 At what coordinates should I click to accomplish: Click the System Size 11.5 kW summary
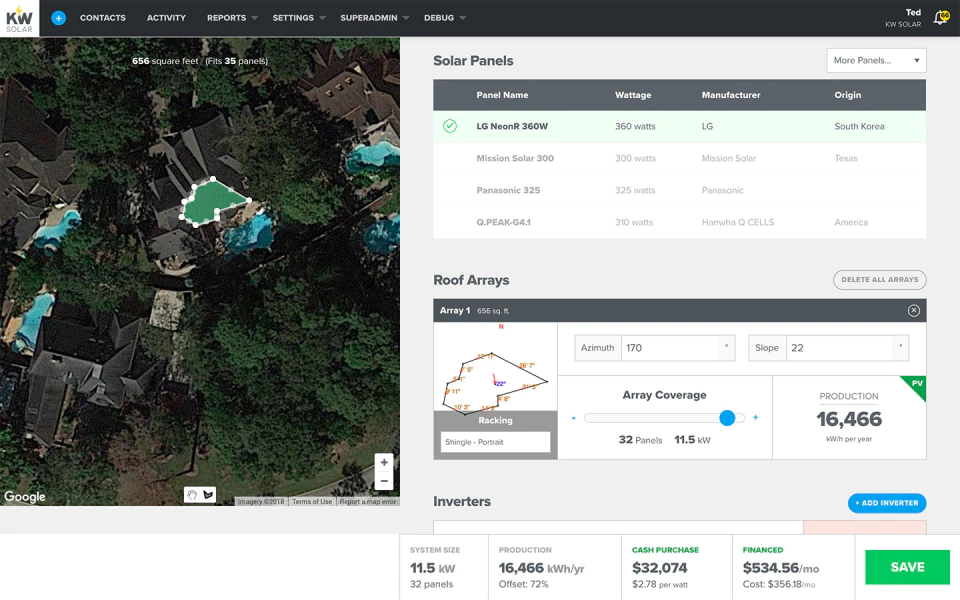tap(444, 567)
